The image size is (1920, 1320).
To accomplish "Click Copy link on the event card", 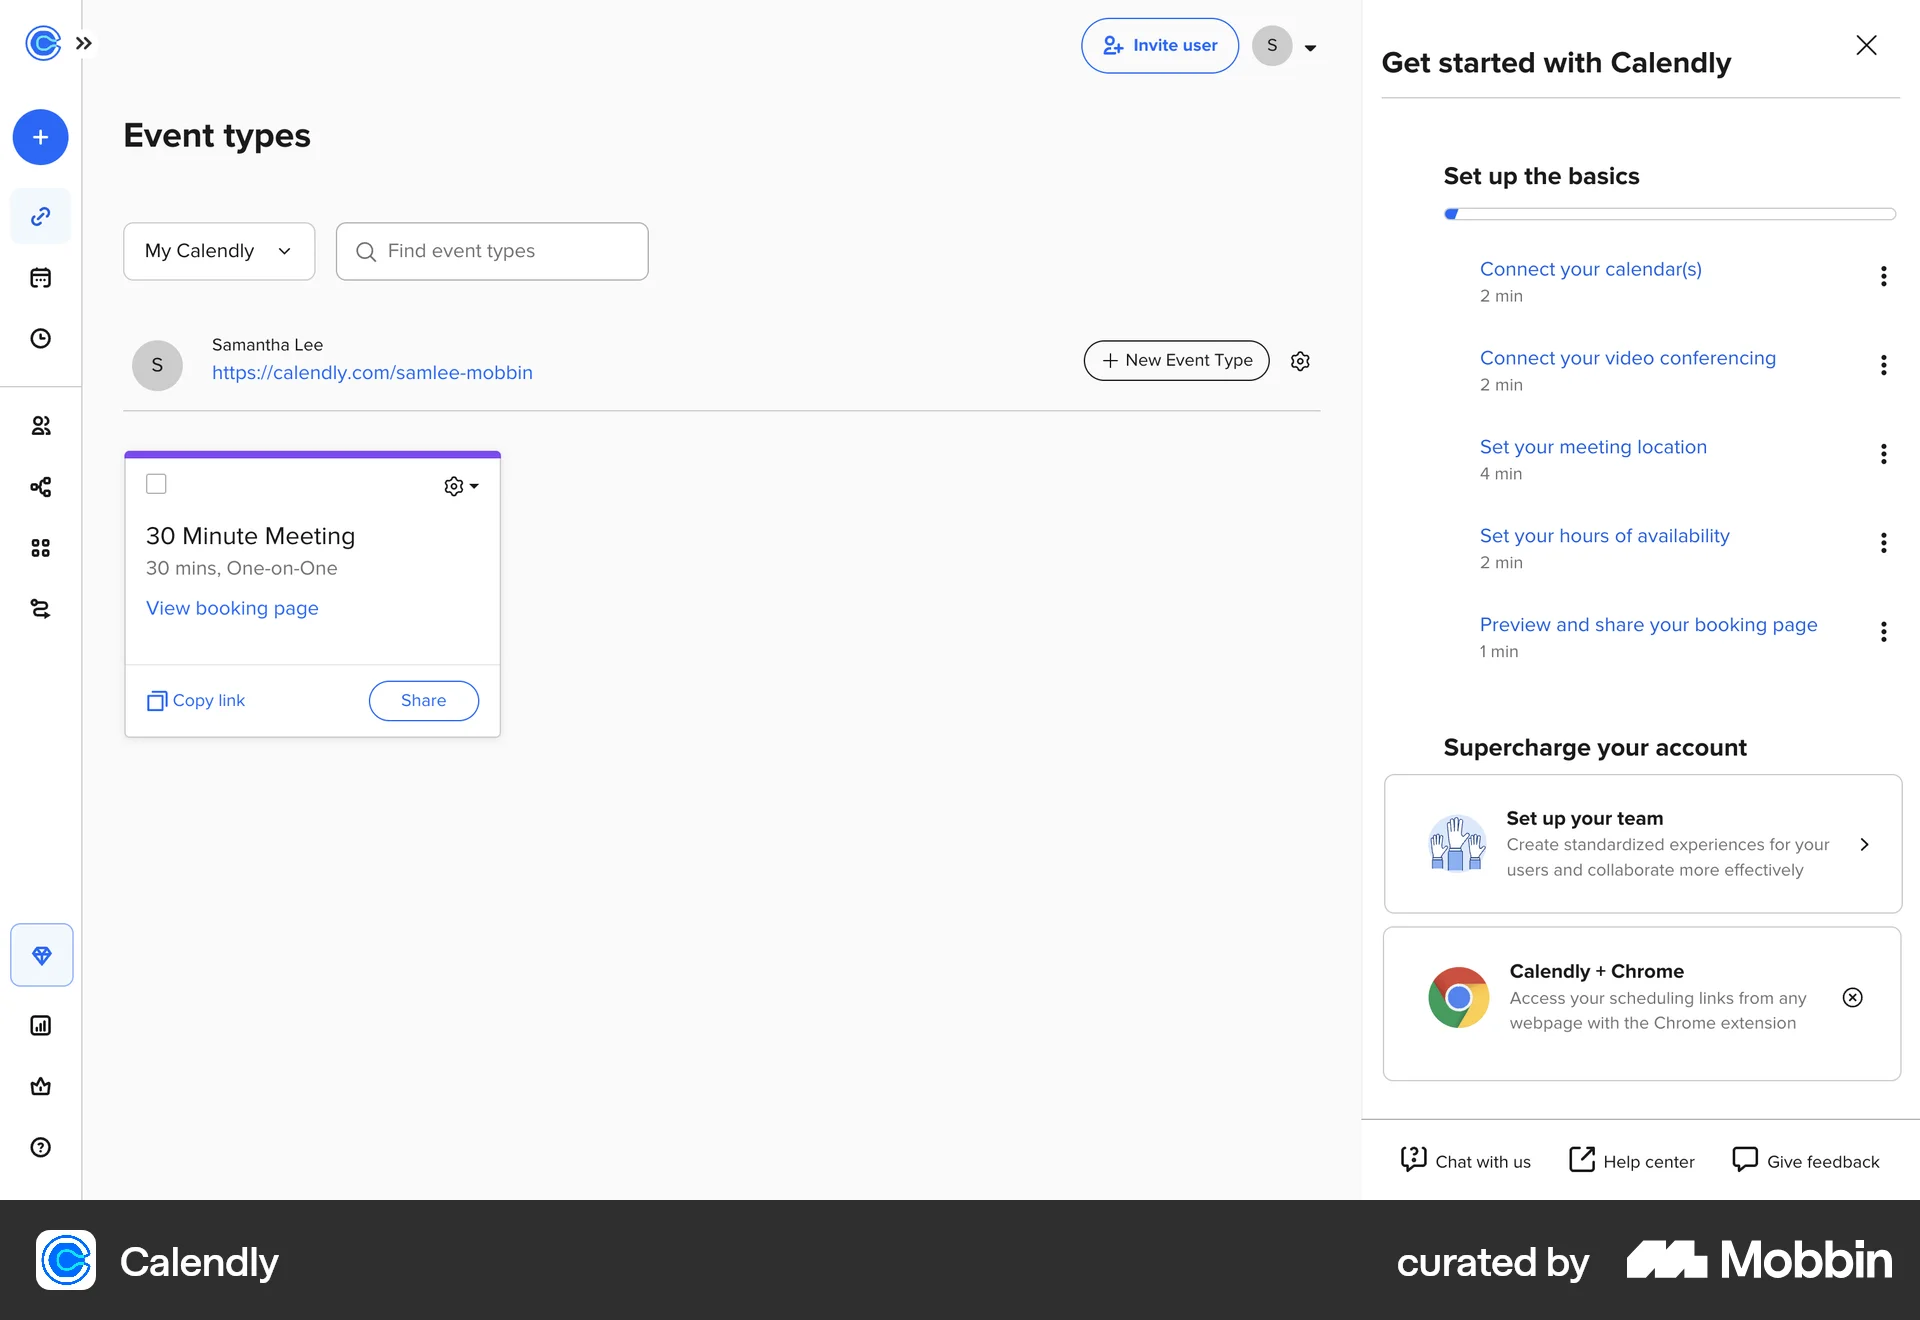I will pyautogui.click(x=196, y=700).
